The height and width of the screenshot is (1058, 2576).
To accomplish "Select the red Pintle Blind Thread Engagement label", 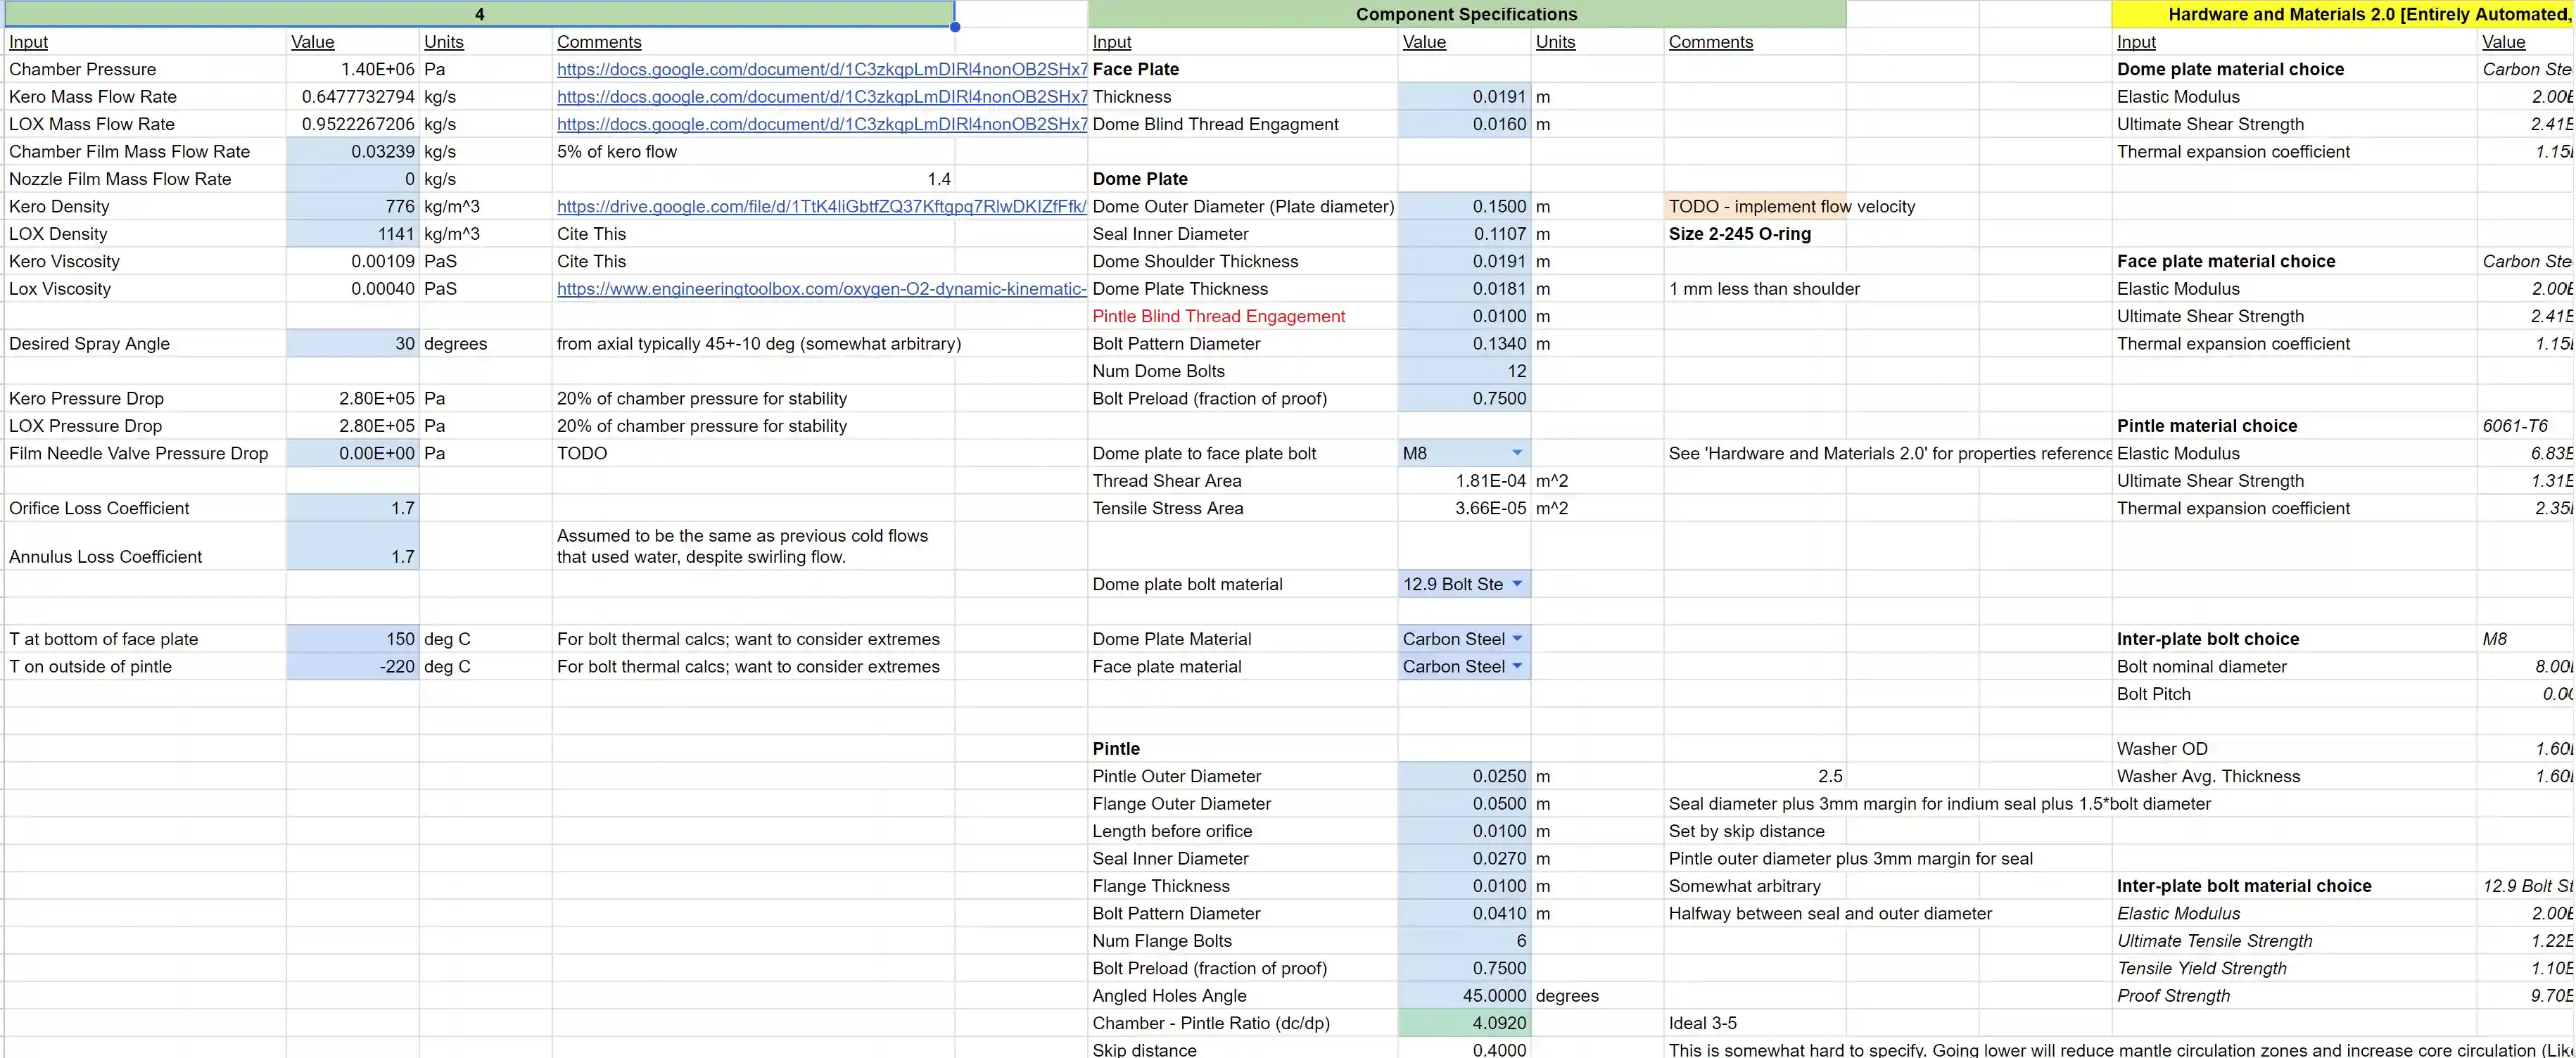I will coord(1218,316).
